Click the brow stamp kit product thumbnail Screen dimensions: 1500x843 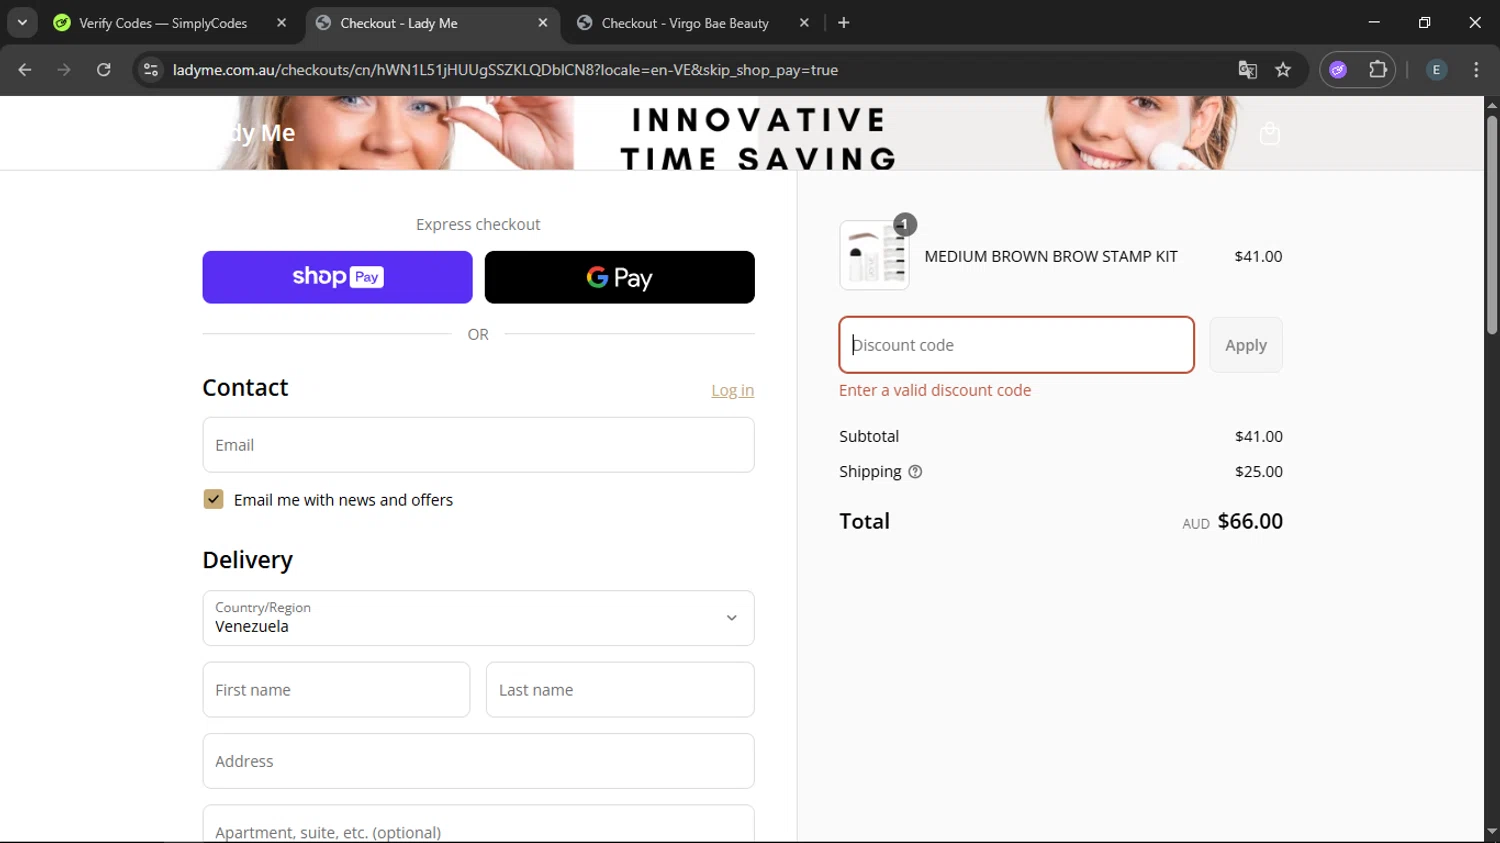tap(874, 256)
